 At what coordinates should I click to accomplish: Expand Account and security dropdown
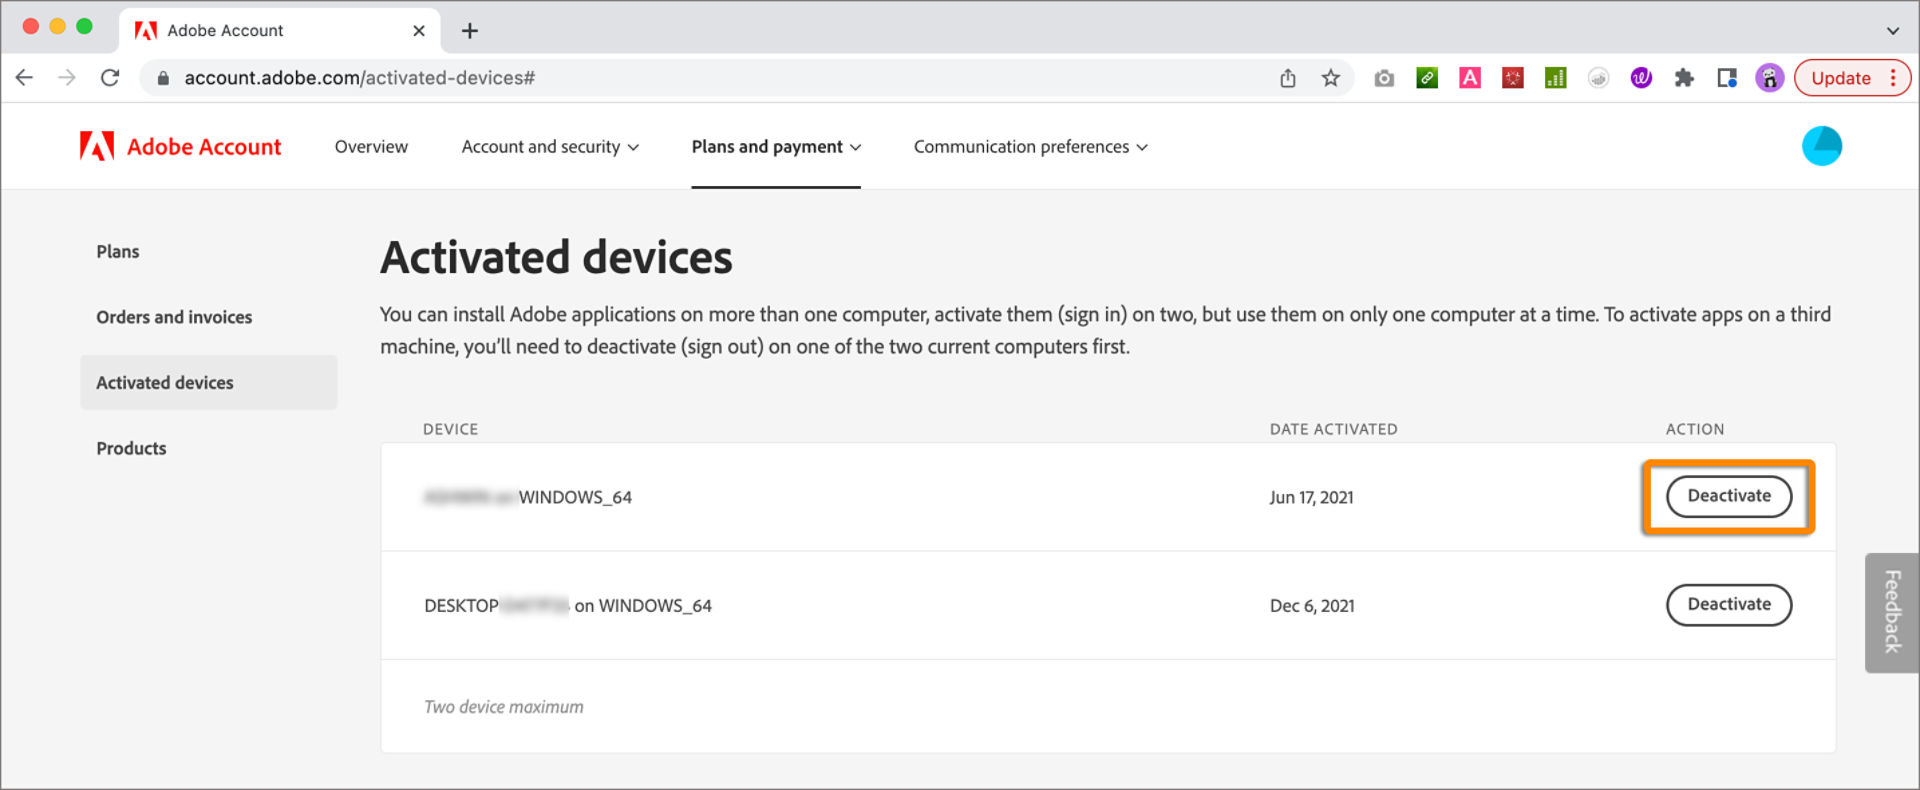(x=549, y=147)
